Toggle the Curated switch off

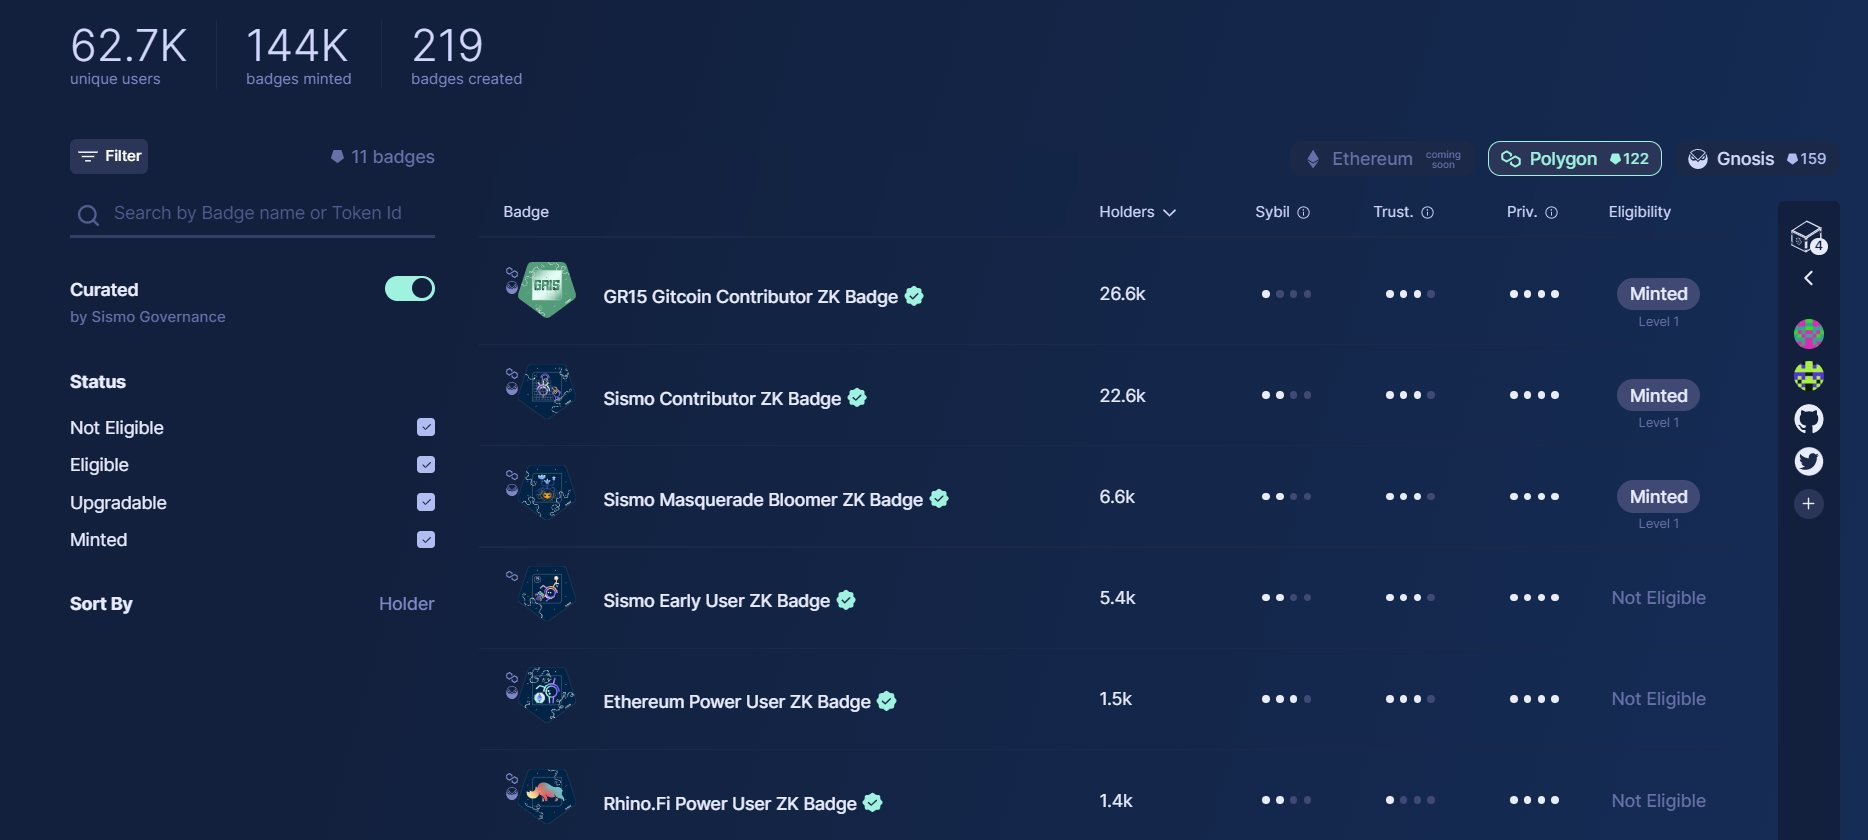coord(410,289)
